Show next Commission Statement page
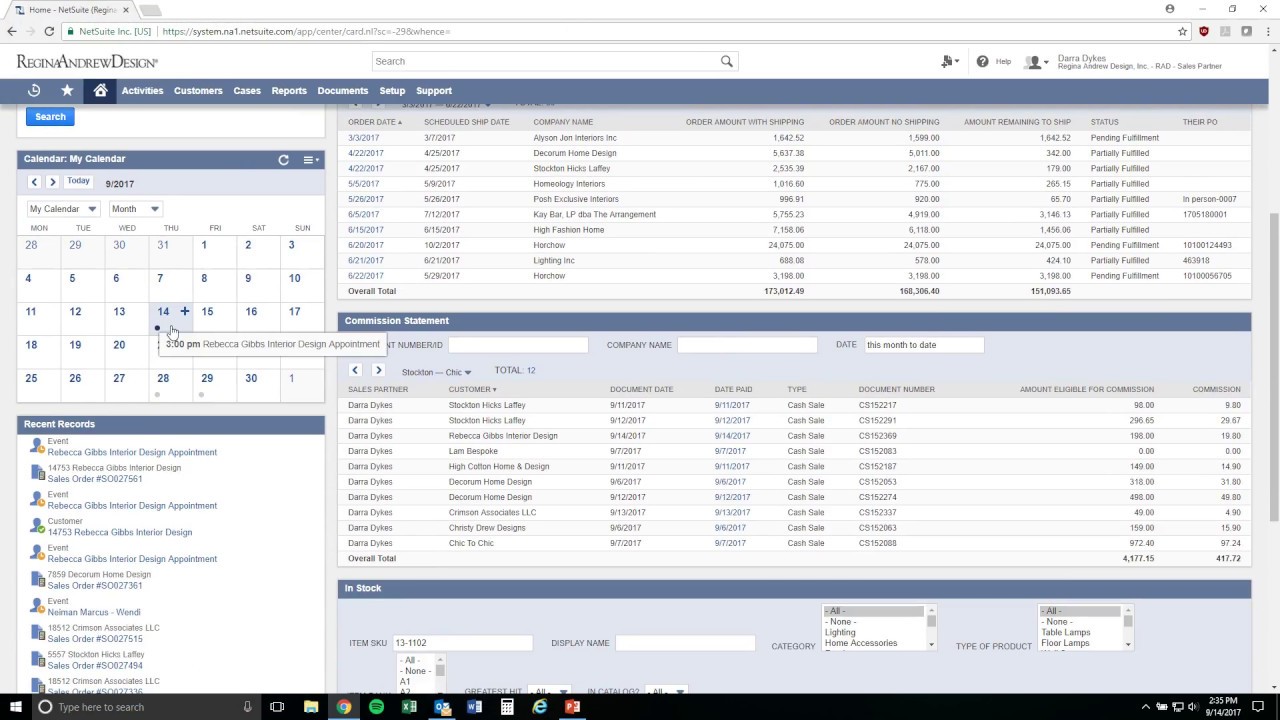The image size is (1280, 720). (x=378, y=370)
